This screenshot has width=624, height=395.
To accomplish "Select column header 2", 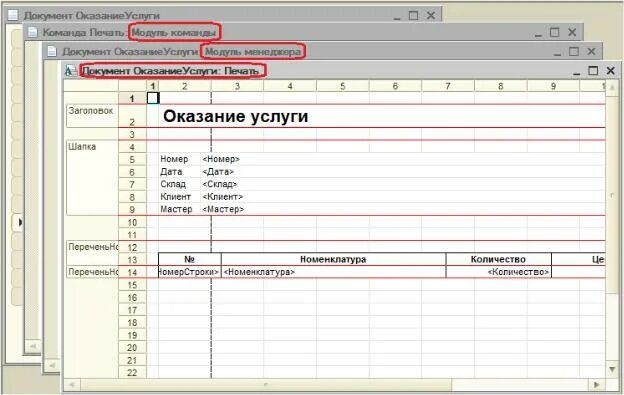I will [185, 86].
